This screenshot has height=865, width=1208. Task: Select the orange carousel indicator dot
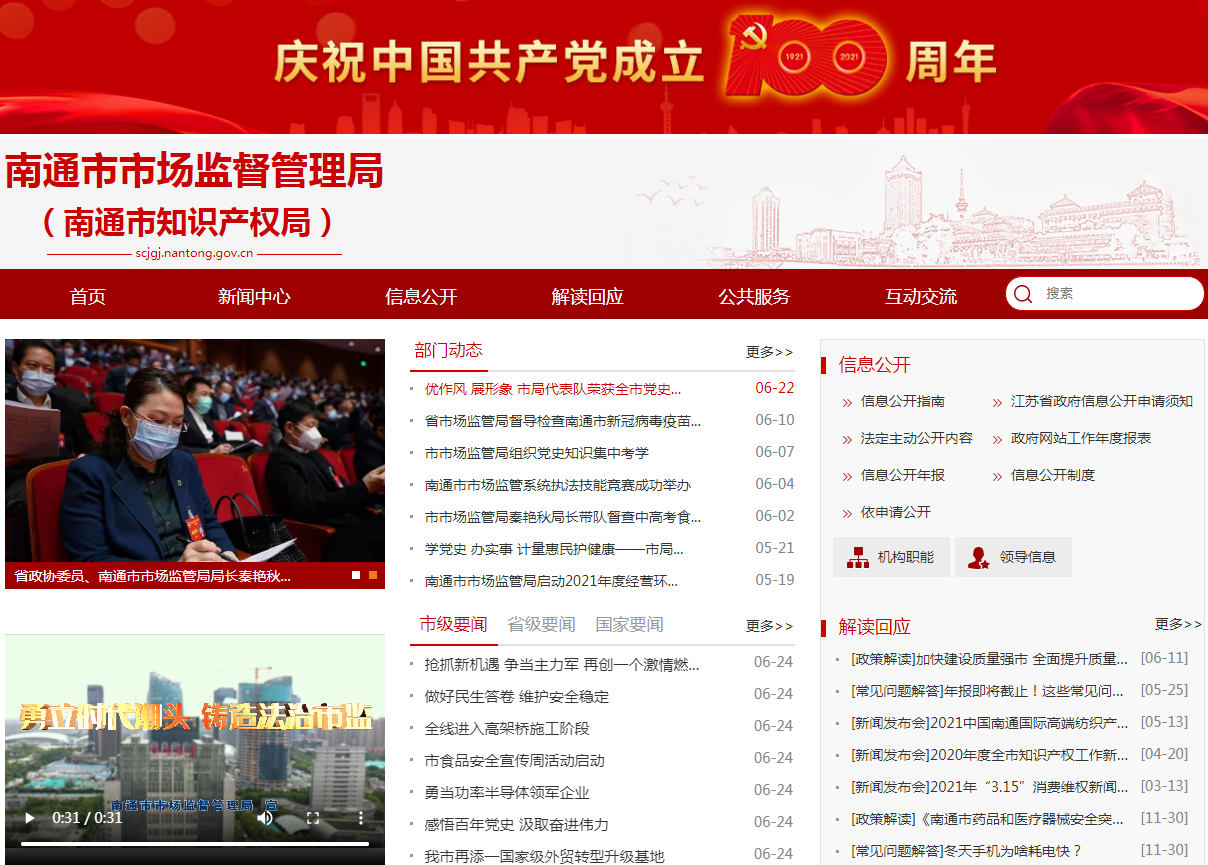click(373, 575)
